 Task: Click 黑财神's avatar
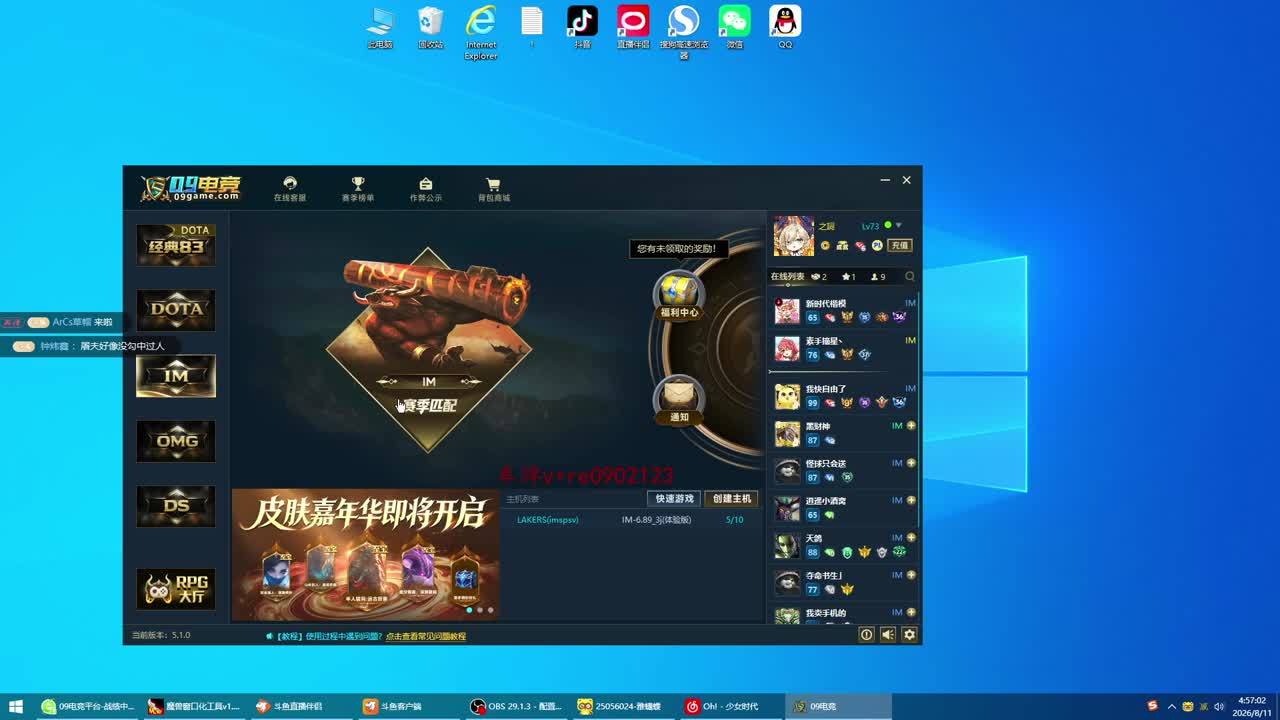(787, 434)
